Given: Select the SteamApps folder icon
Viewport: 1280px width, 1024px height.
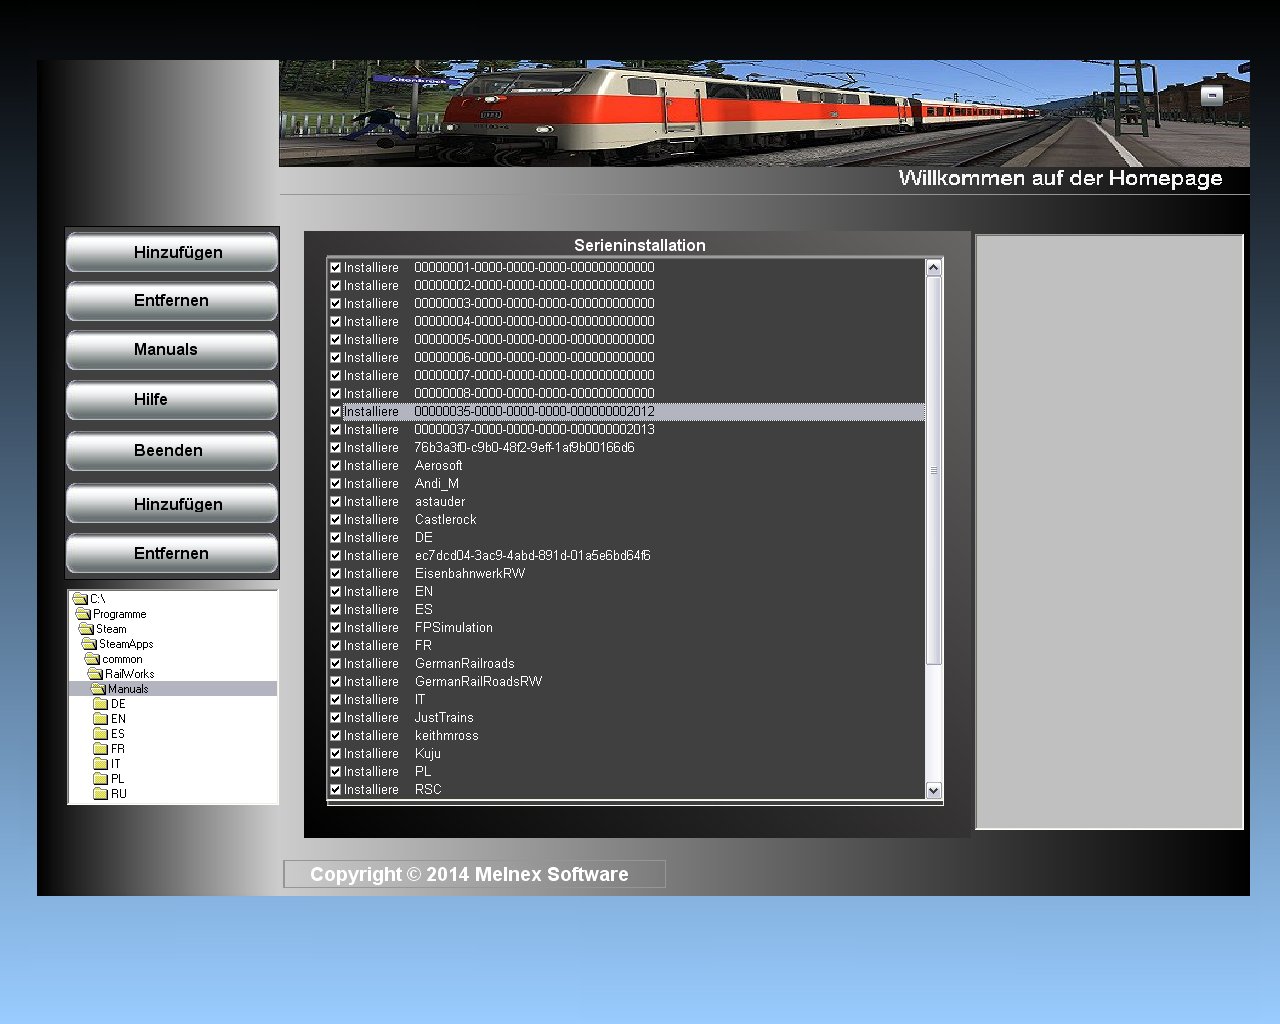Looking at the screenshot, I should (89, 644).
